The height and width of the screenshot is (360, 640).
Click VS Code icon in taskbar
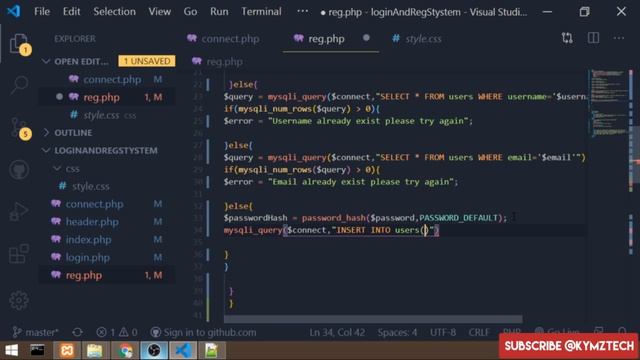point(183,350)
